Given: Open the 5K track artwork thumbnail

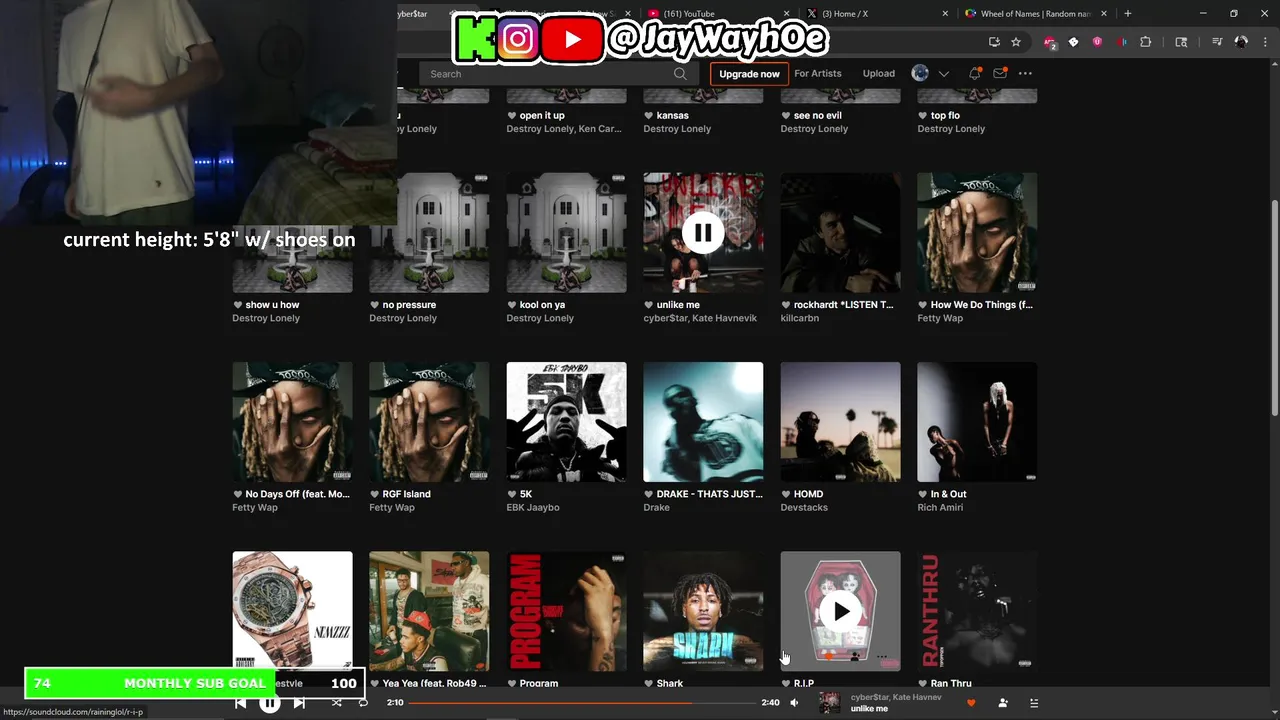Looking at the screenshot, I should [x=566, y=422].
